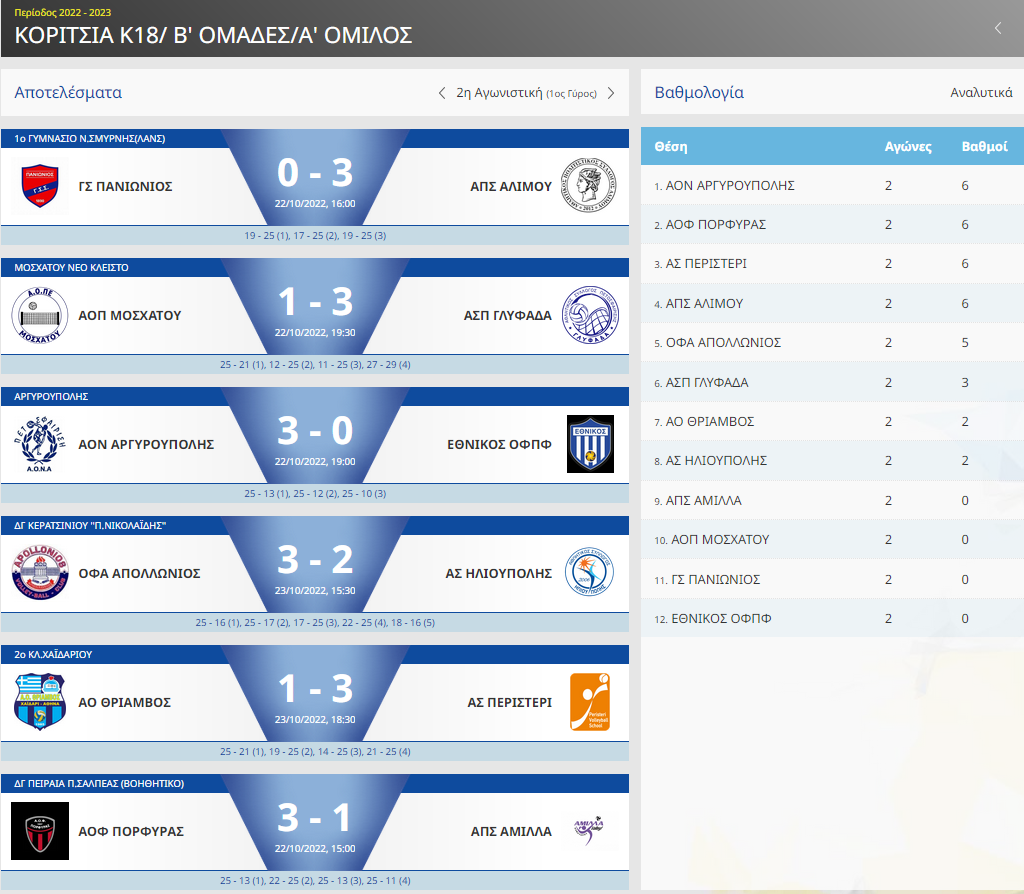Select ΑΠΣ ΑΜΙΛΛΑ team name in results
The image size is (1024, 894).
click(x=511, y=831)
